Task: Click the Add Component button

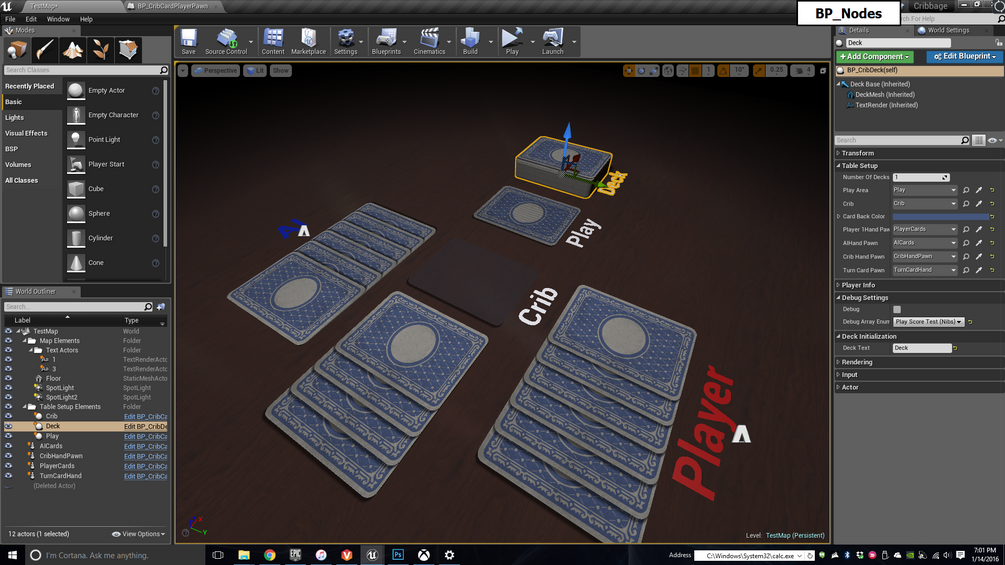Action: point(874,56)
